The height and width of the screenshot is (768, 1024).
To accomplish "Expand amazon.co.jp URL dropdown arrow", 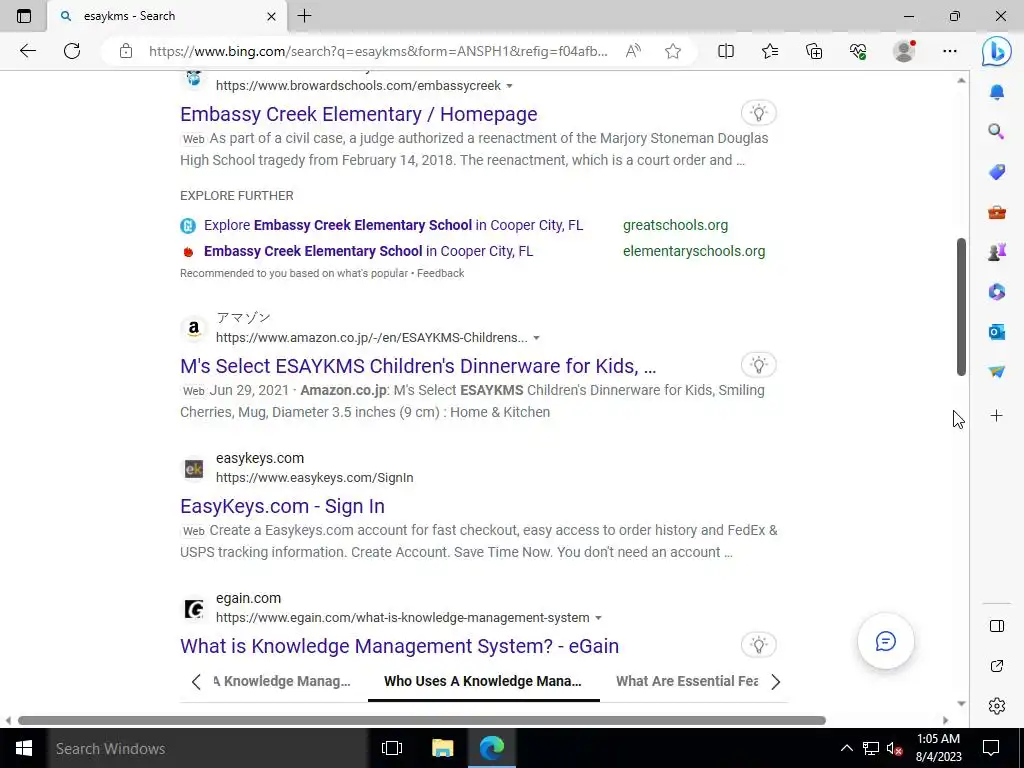I will point(536,338).
